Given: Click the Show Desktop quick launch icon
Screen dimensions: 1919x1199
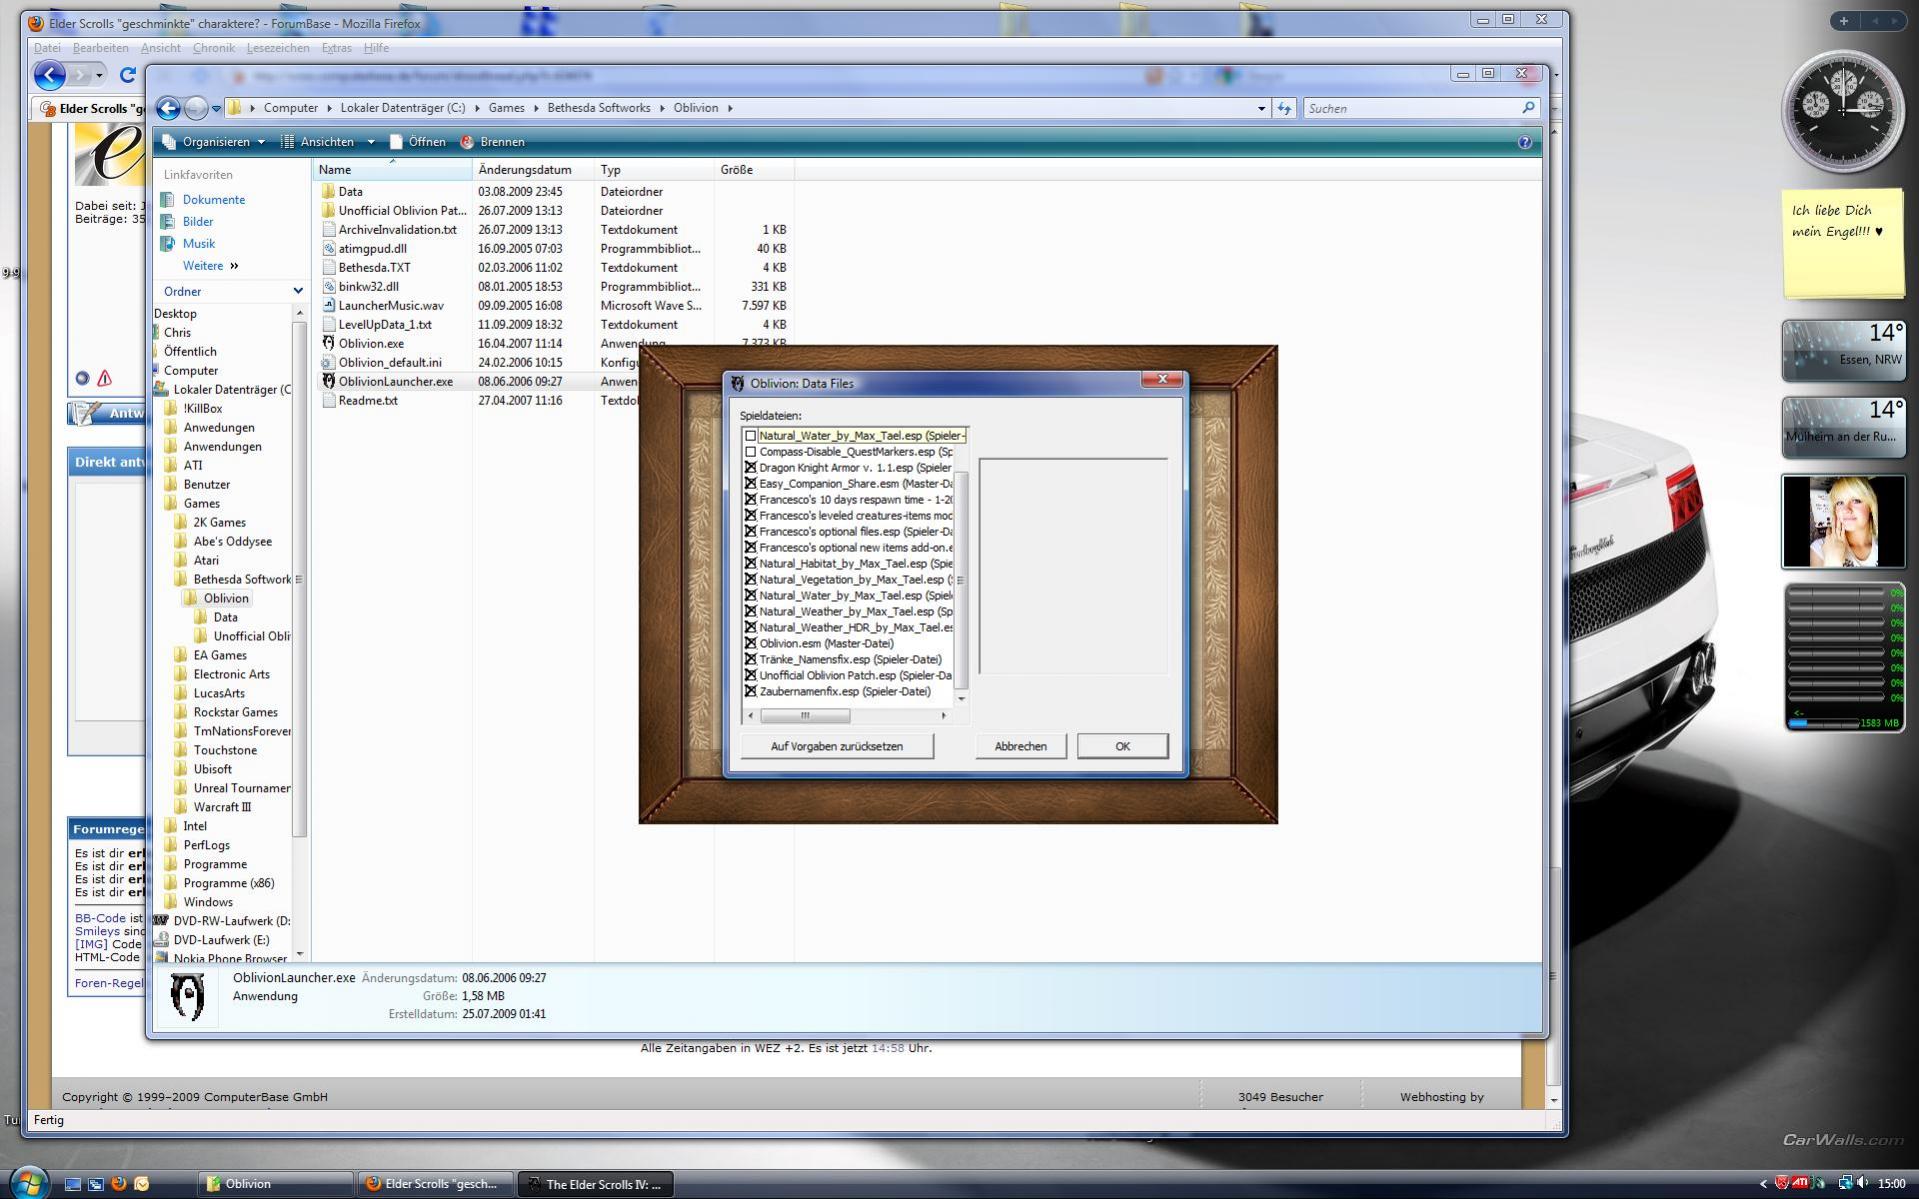Looking at the screenshot, I should [73, 1184].
